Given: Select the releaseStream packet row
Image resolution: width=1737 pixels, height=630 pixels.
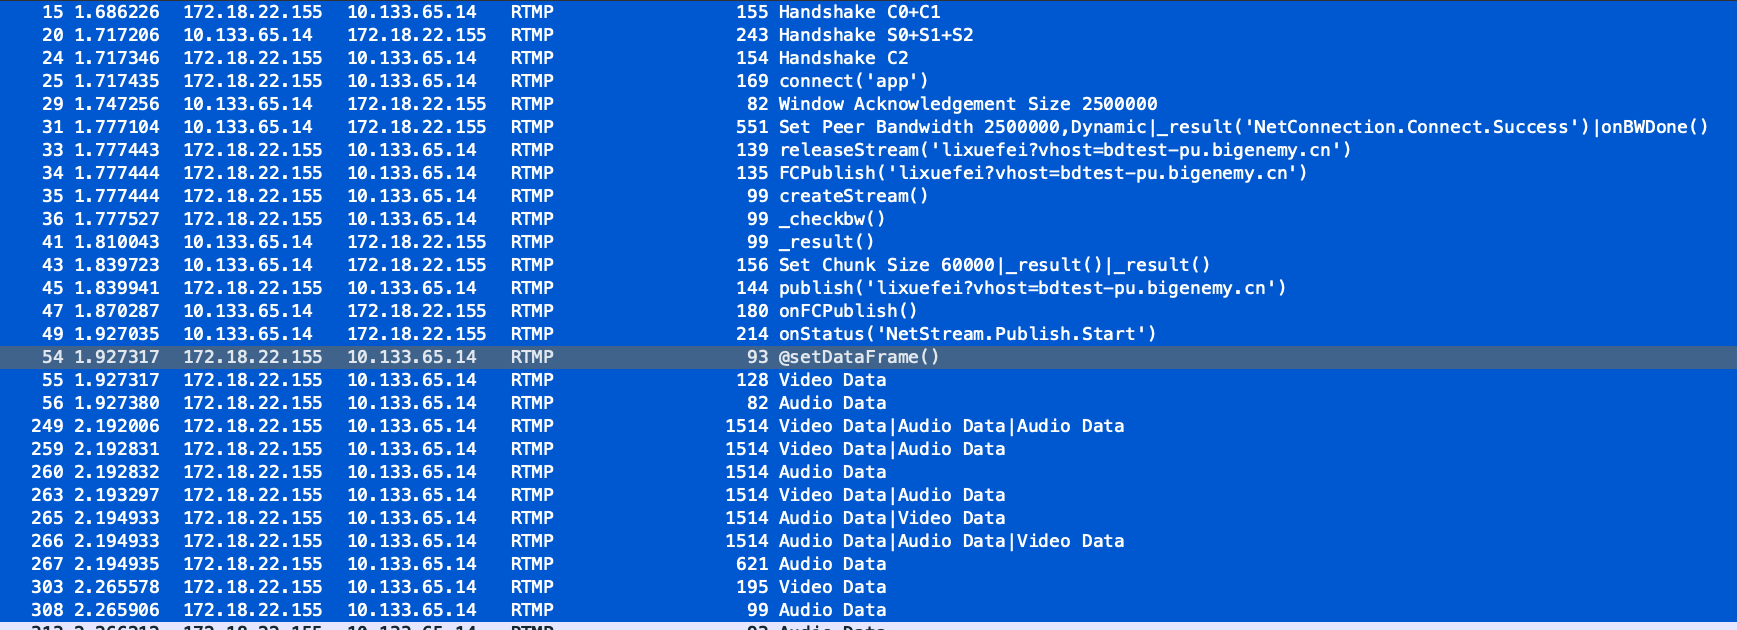Looking at the screenshot, I should click(x=1064, y=150).
